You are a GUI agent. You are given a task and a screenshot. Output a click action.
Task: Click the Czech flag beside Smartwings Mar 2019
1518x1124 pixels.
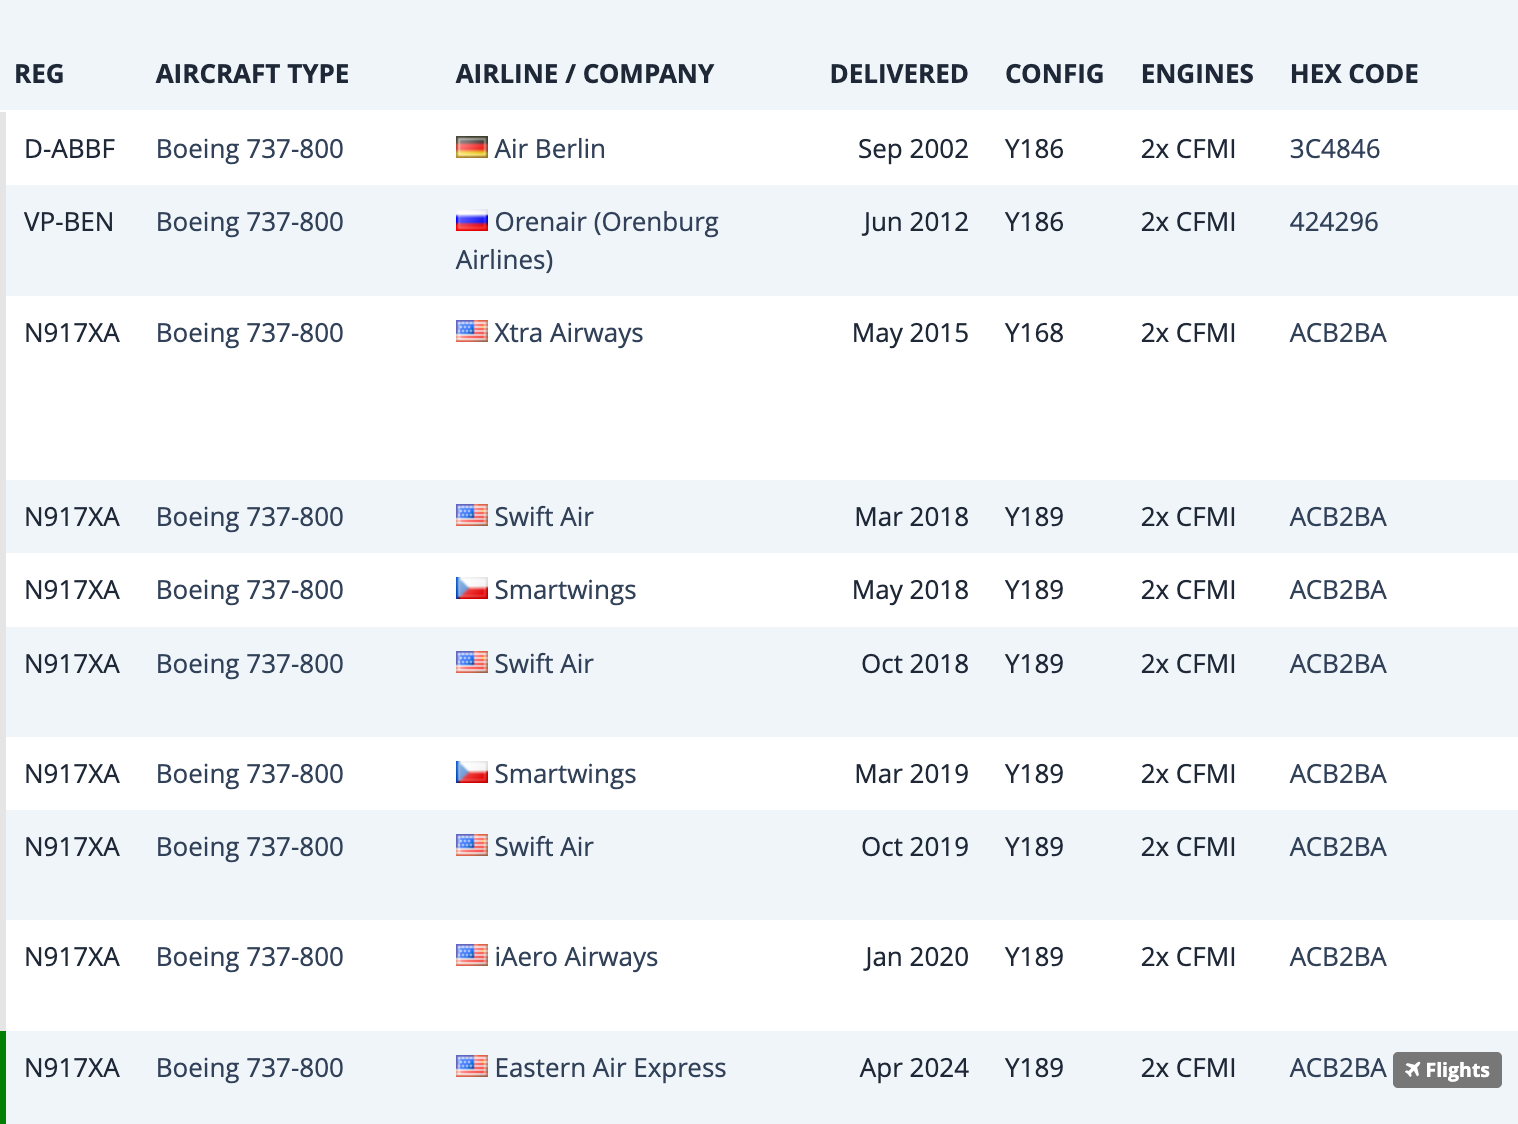click(472, 772)
